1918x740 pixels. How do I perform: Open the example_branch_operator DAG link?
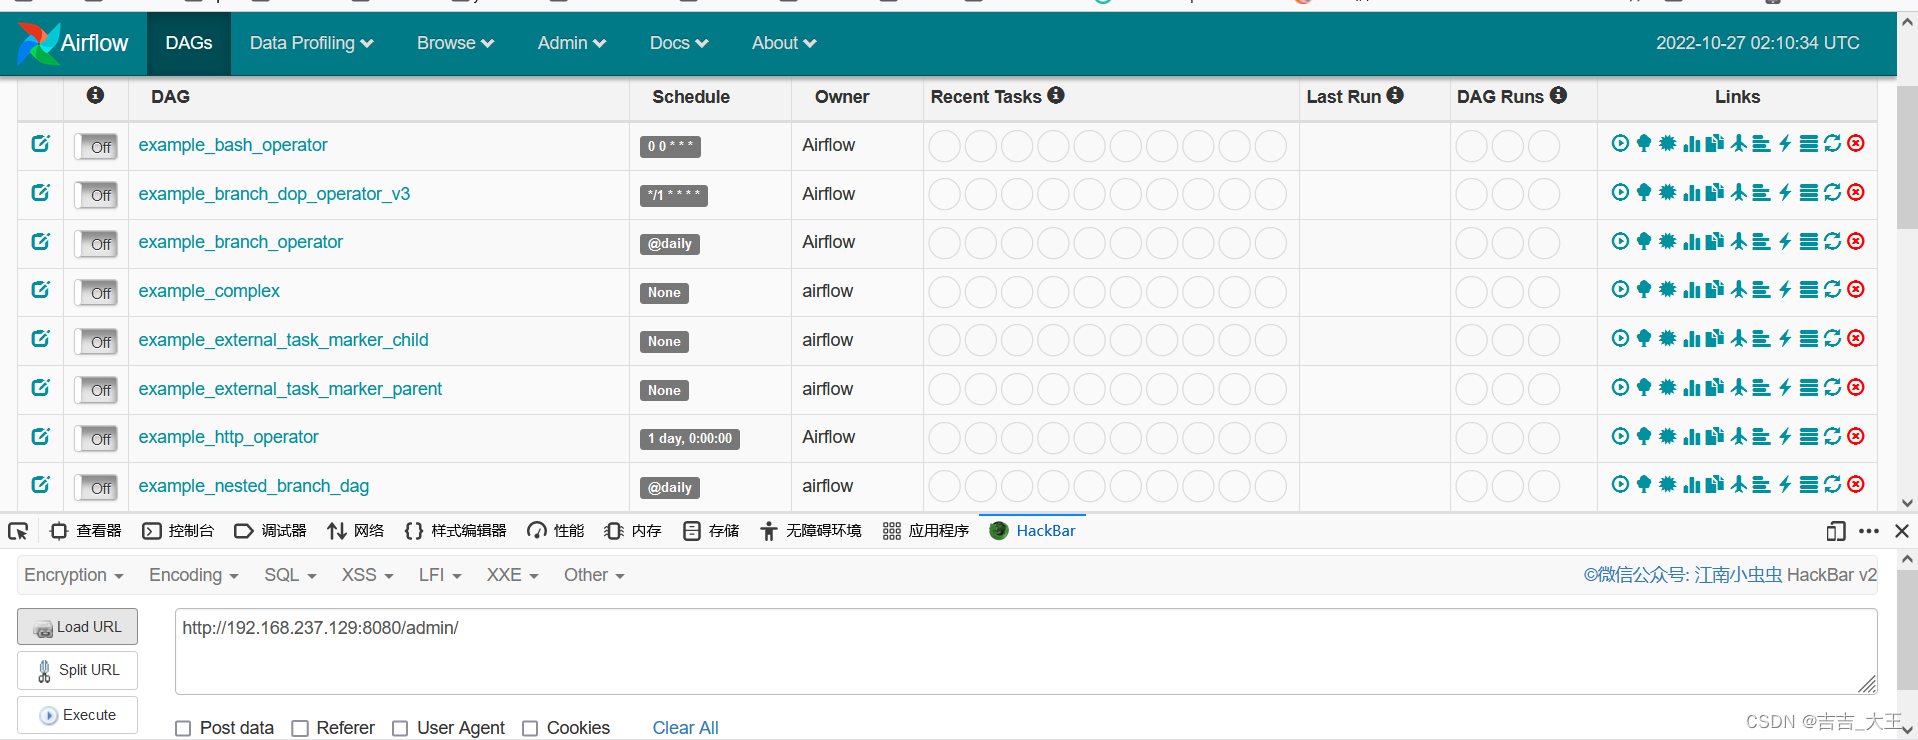point(240,242)
